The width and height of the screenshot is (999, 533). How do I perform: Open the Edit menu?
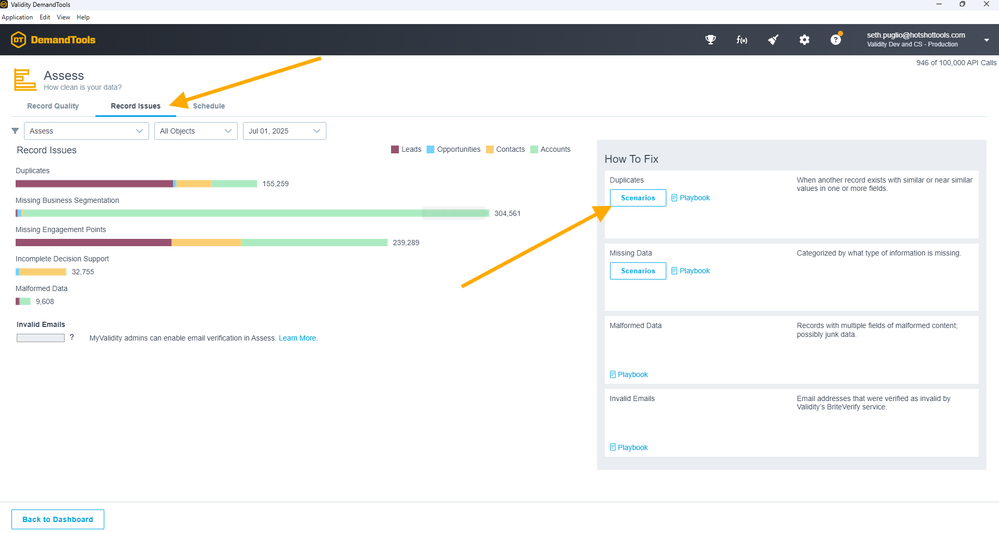pos(45,17)
